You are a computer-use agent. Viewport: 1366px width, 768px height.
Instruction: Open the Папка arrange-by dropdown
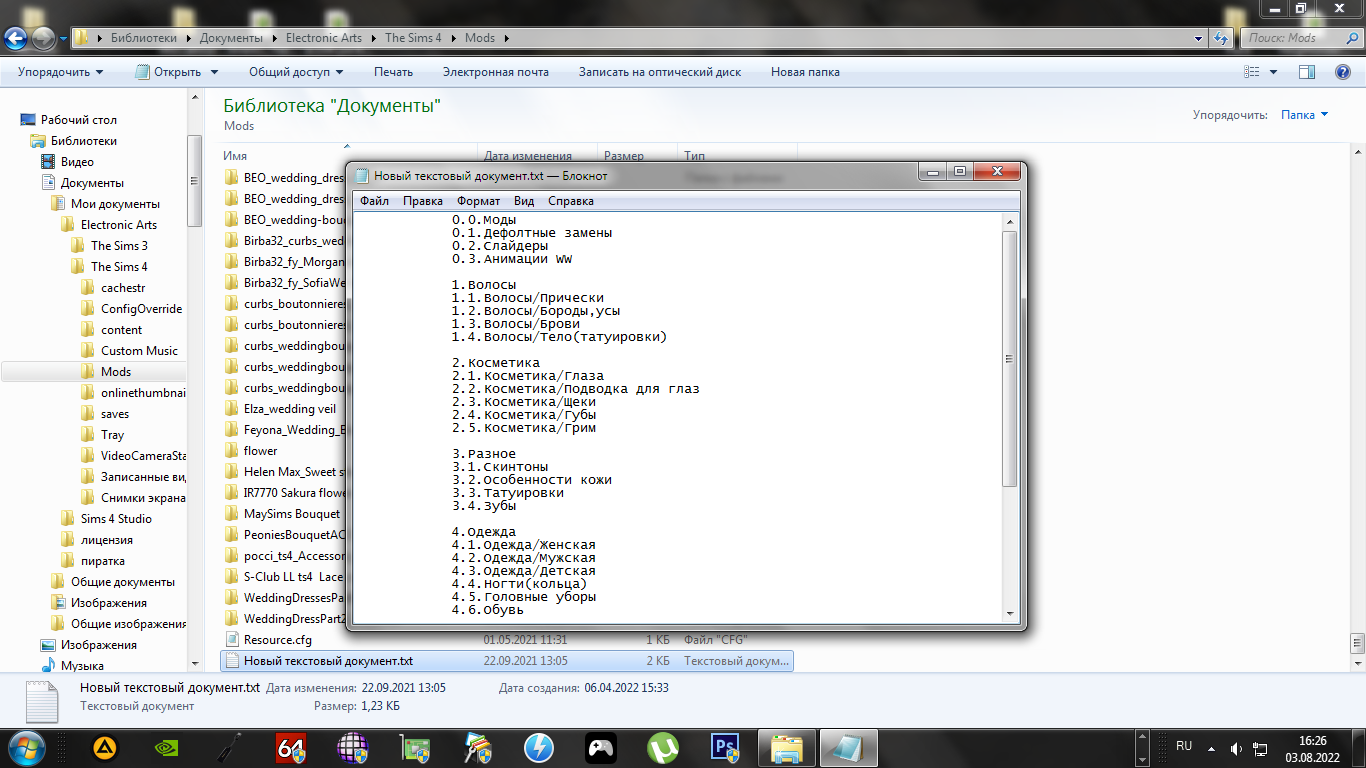(x=1305, y=115)
